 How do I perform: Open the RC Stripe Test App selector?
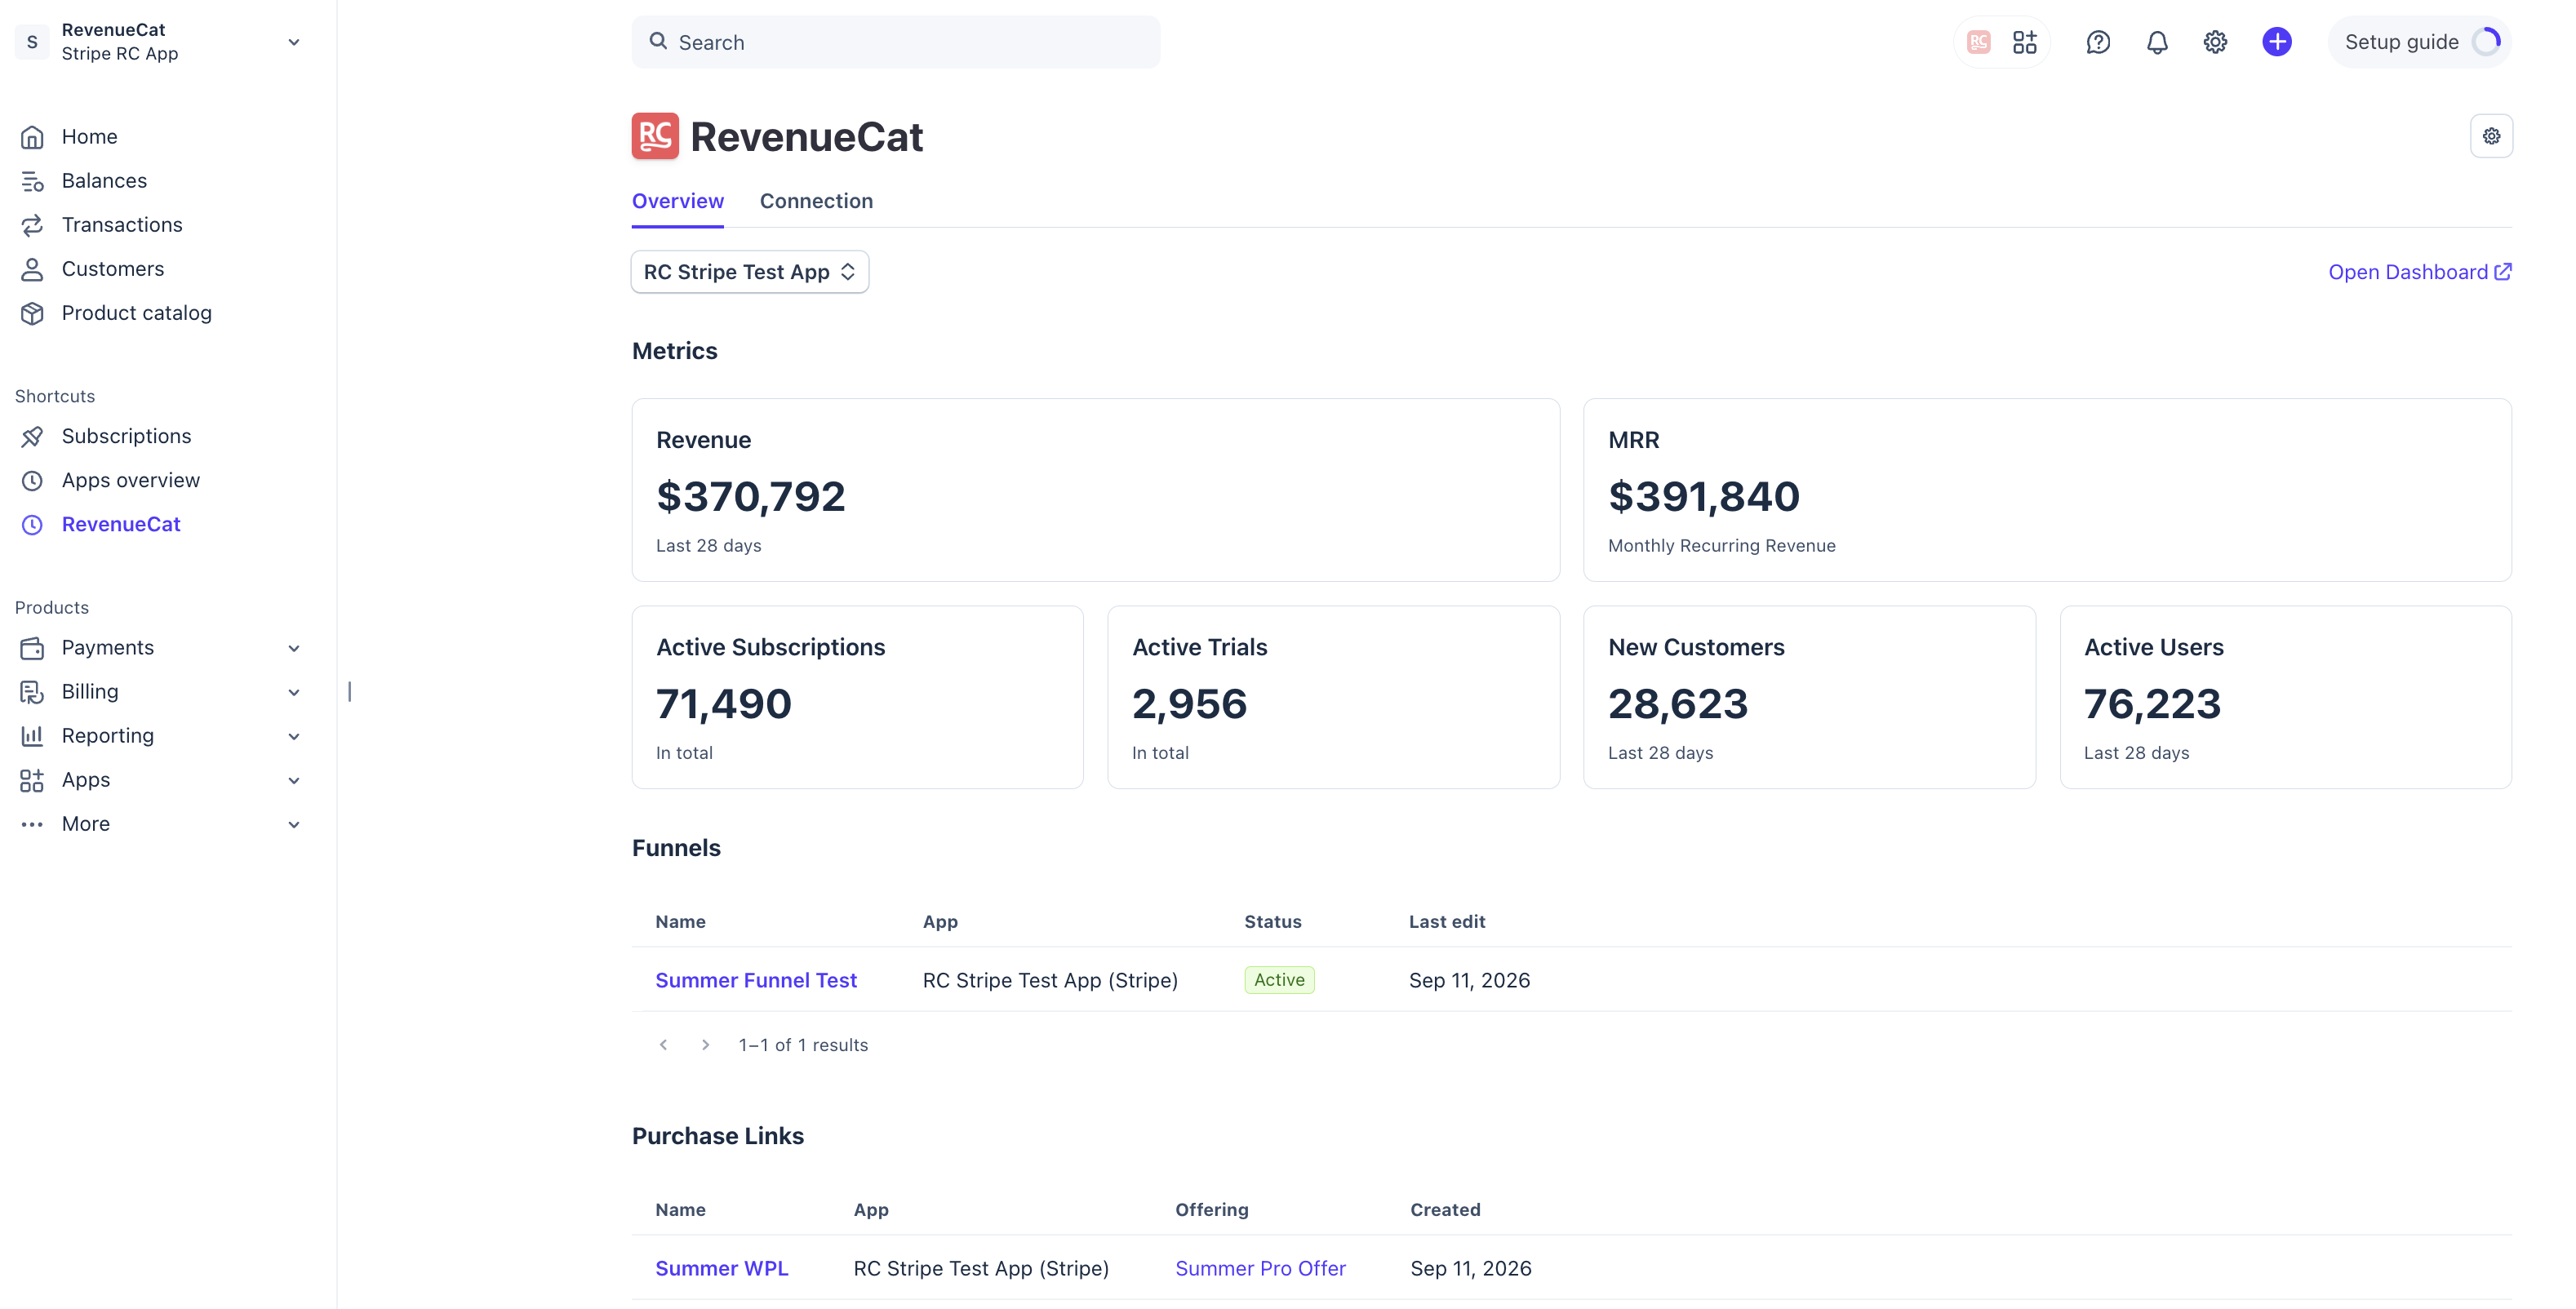tap(749, 272)
